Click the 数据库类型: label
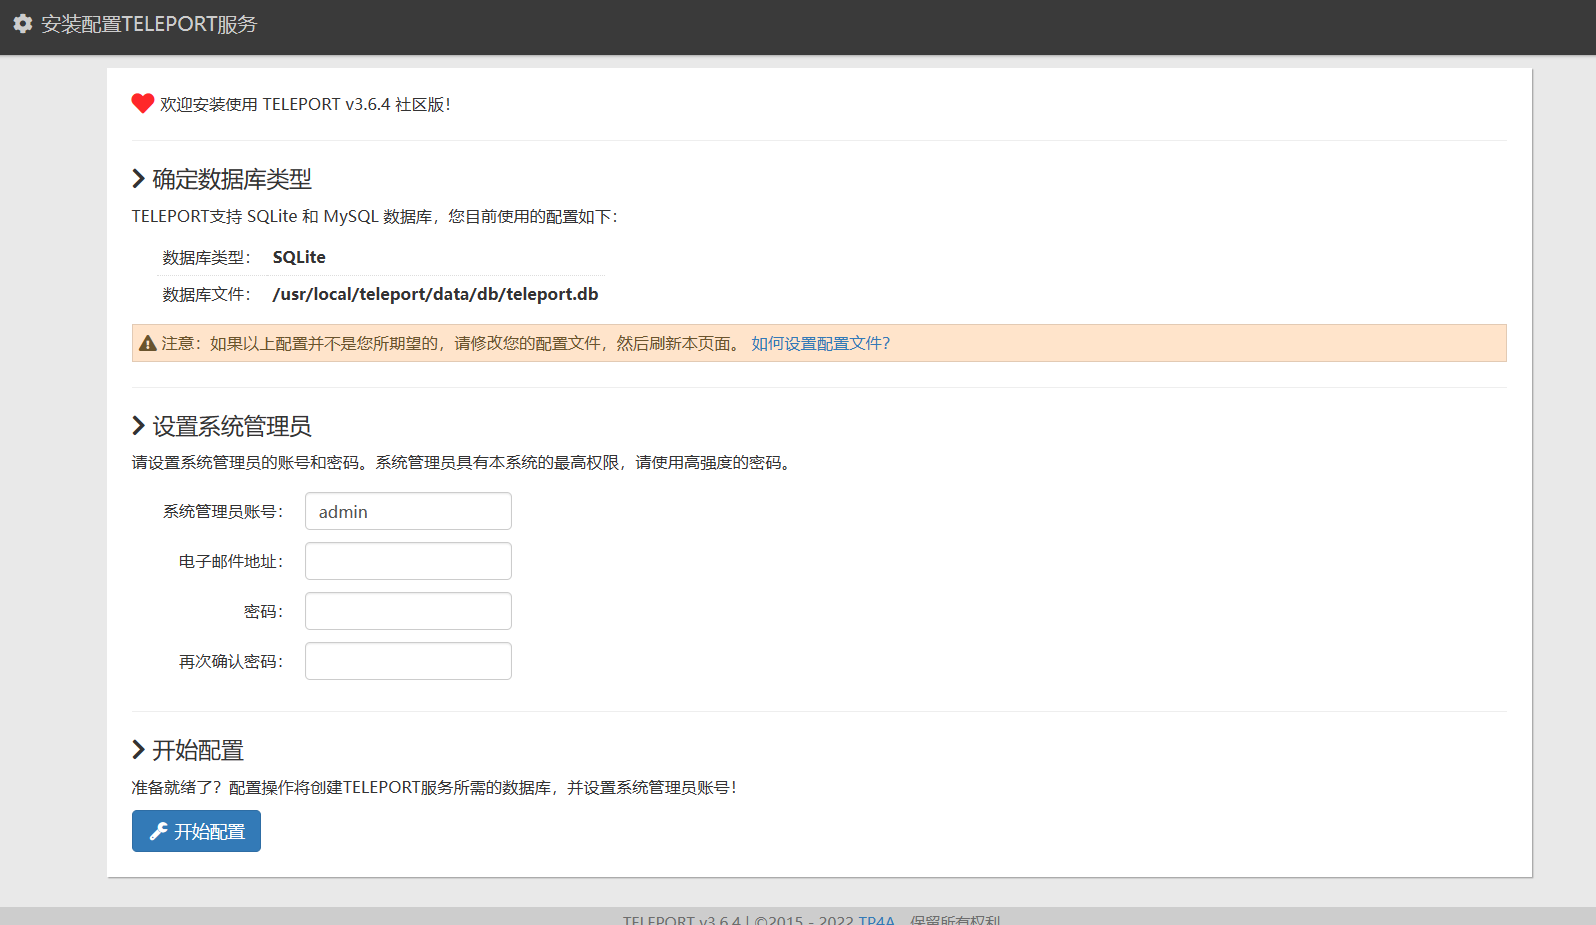The image size is (1596, 925). [207, 258]
